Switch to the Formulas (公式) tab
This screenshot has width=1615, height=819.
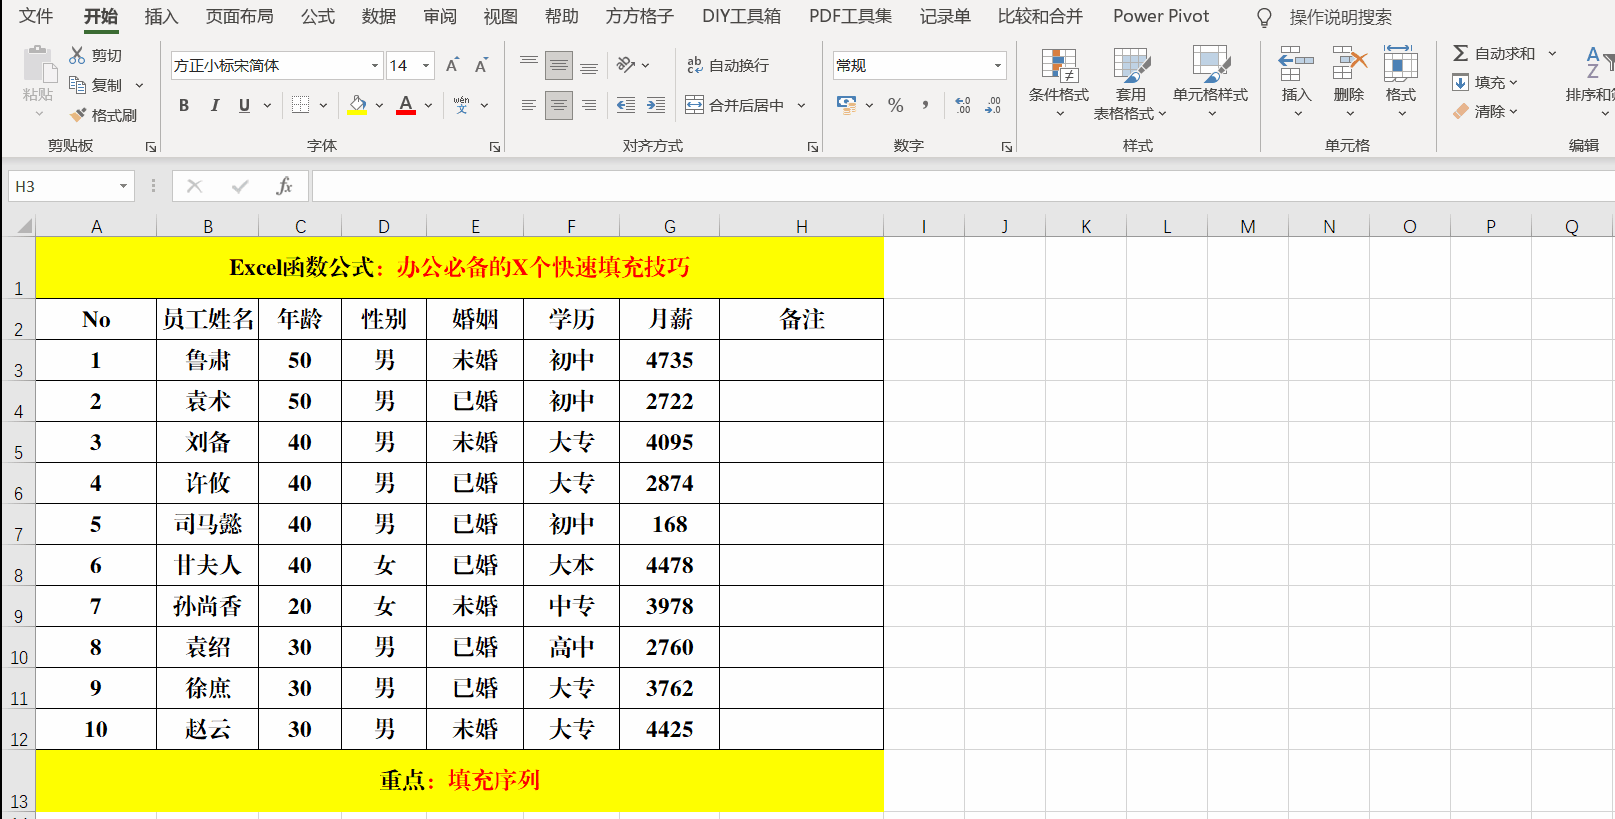coord(318,16)
